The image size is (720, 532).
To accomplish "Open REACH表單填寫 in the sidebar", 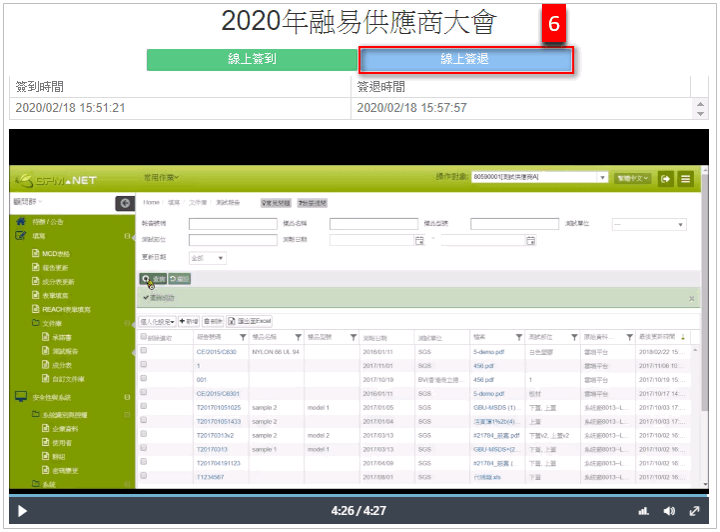I will point(66,309).
